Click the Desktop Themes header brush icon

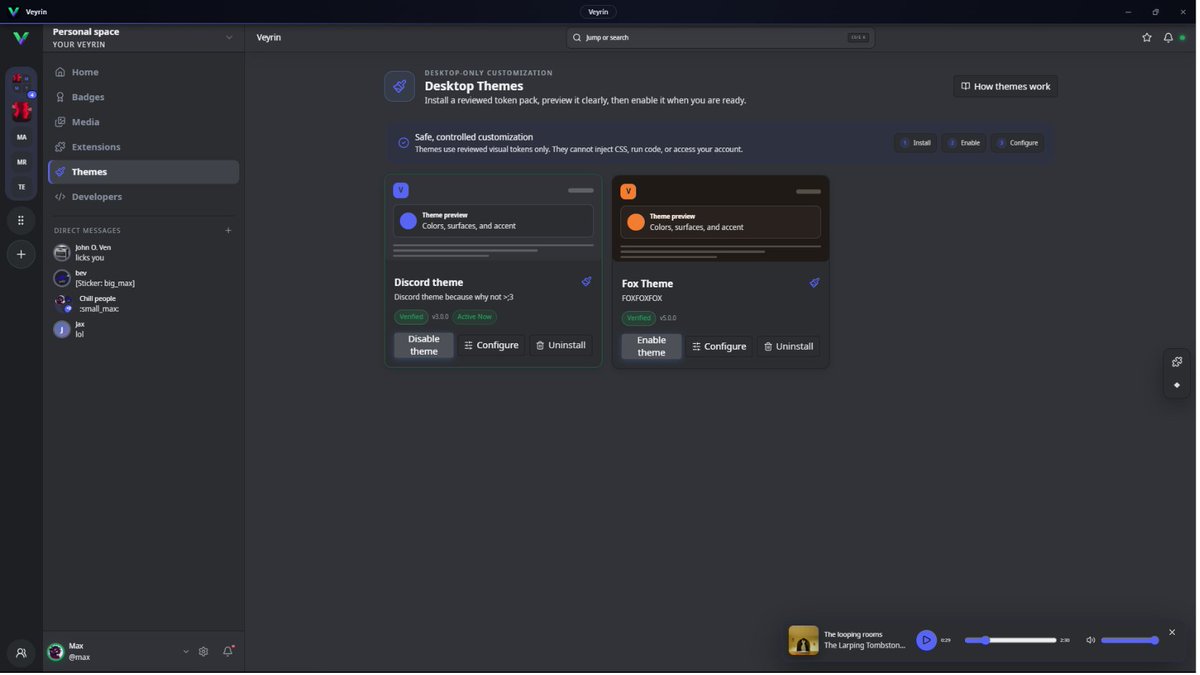400,86
